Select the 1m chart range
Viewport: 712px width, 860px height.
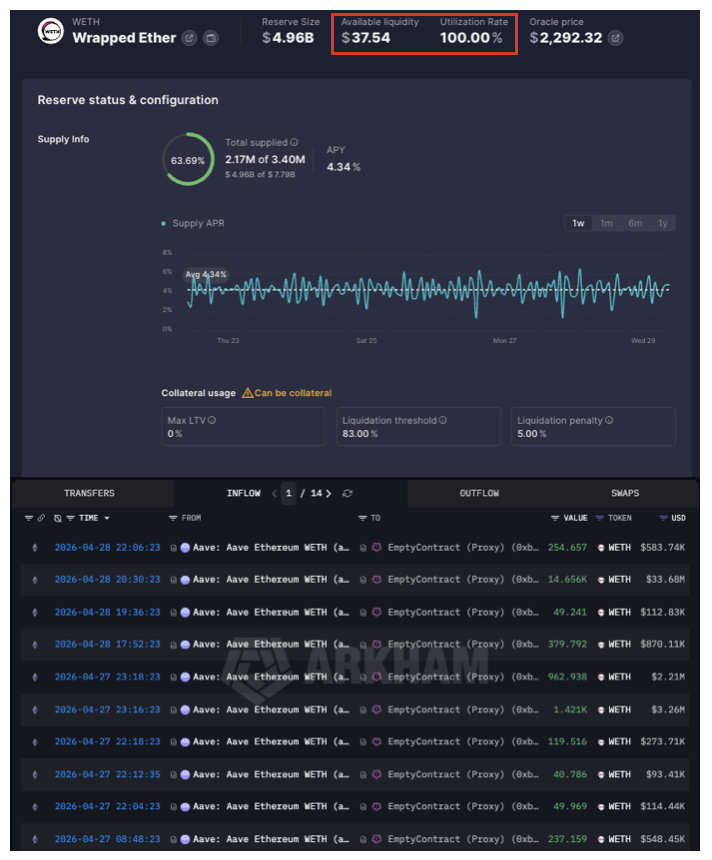[x=606, y=223]
